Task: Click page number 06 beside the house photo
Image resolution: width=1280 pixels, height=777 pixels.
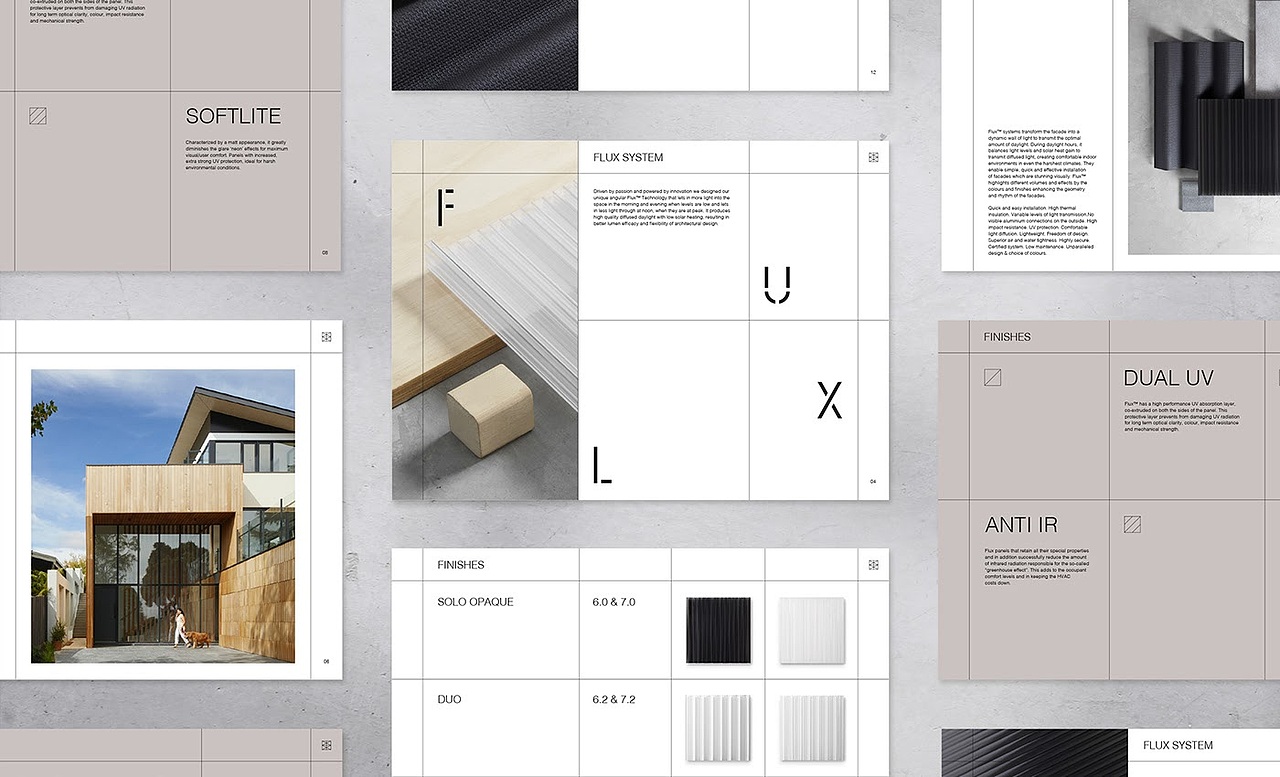Action: point(326,661)
